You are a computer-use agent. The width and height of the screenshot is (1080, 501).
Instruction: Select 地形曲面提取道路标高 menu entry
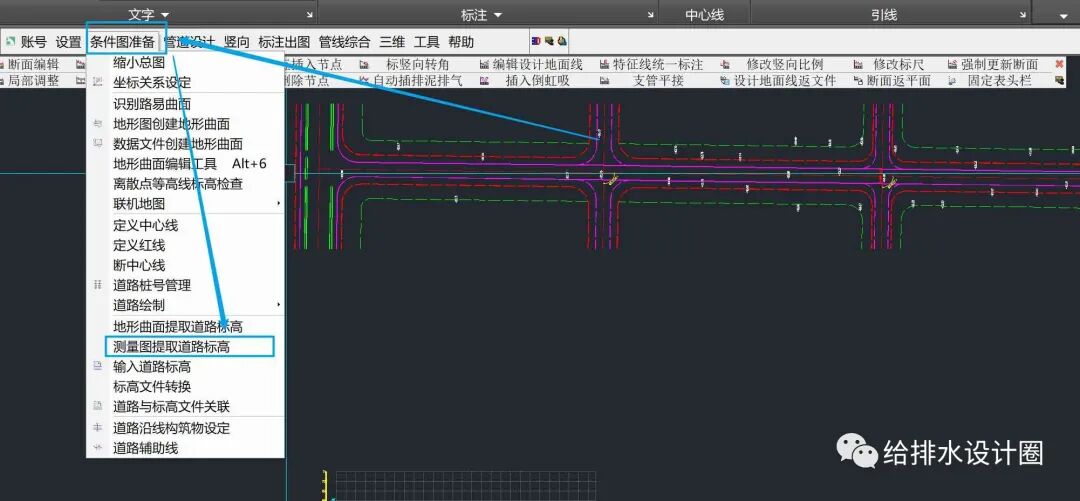178,327
